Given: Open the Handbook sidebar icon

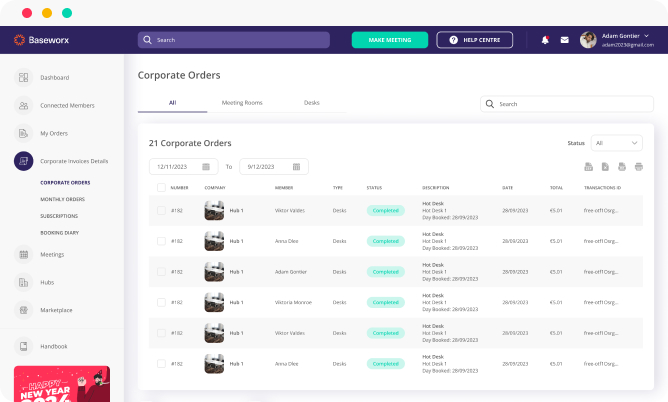Looking at the screenshot, I should click(x=23, y=346).
